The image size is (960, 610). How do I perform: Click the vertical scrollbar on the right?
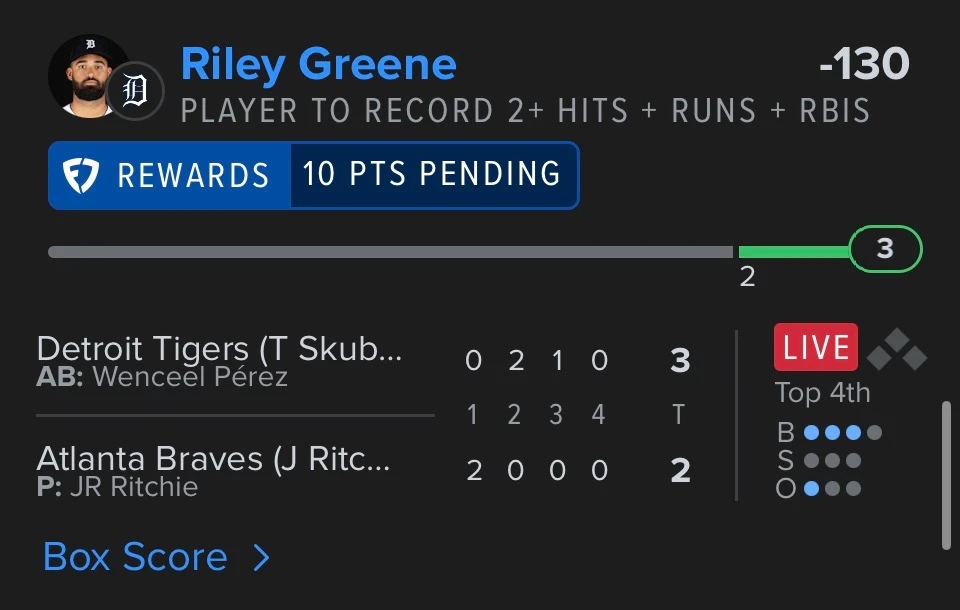coord(947,475)
